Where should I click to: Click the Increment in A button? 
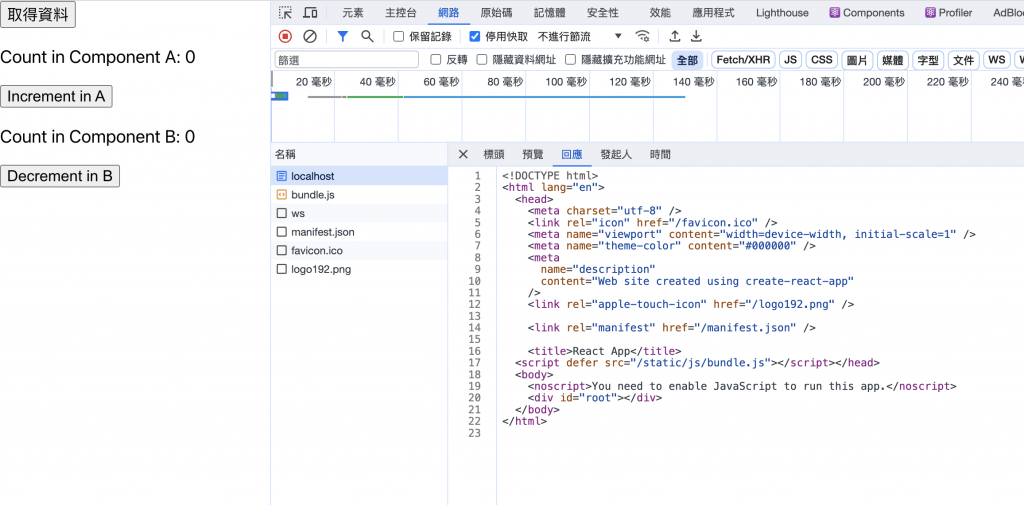(x=56, y=97)
